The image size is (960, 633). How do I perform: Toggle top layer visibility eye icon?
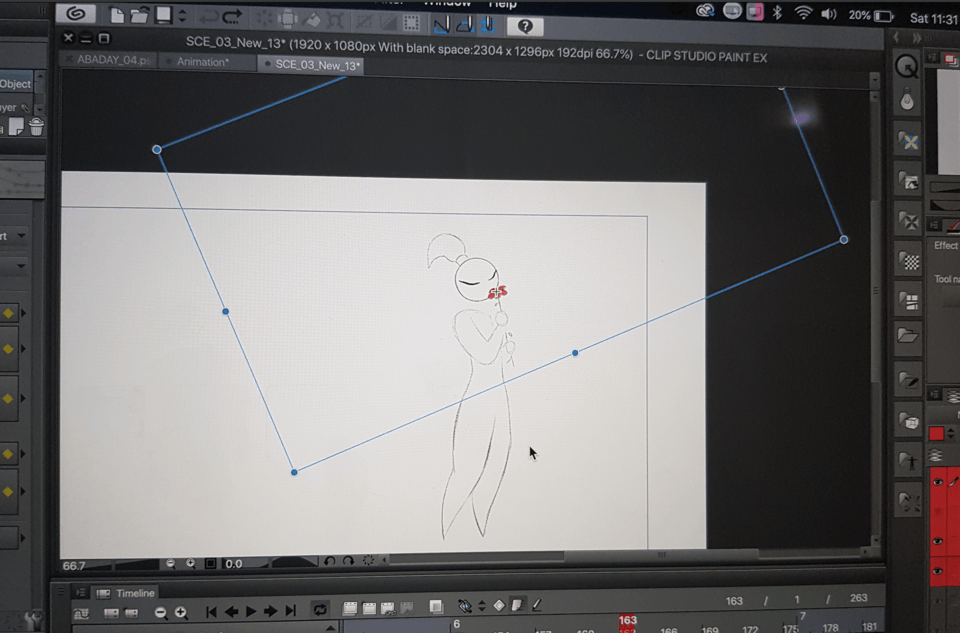click(938, 482)
